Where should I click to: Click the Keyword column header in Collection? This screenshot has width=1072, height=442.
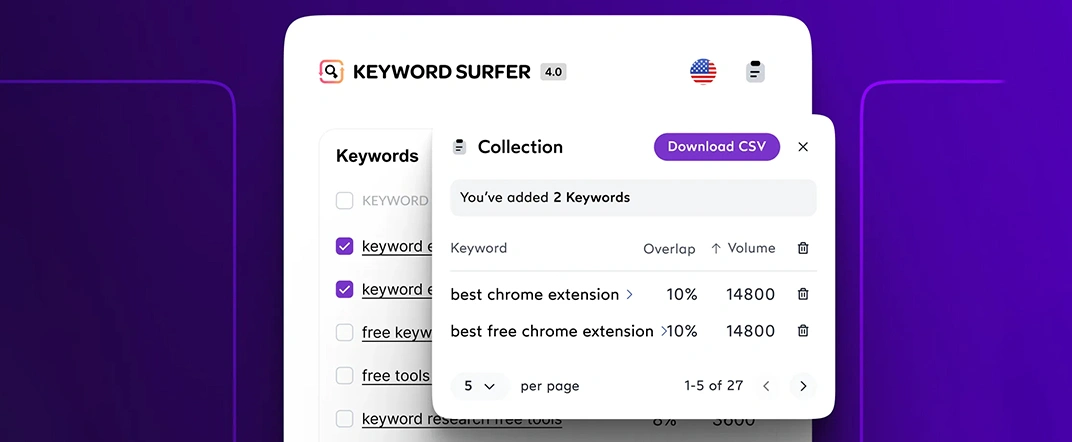click(479, 248)
